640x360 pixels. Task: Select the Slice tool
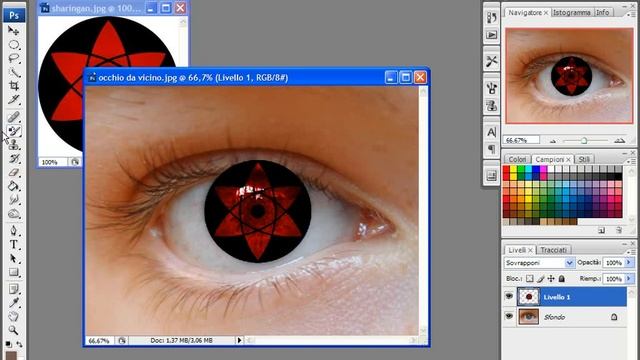[x=13, y=100]
